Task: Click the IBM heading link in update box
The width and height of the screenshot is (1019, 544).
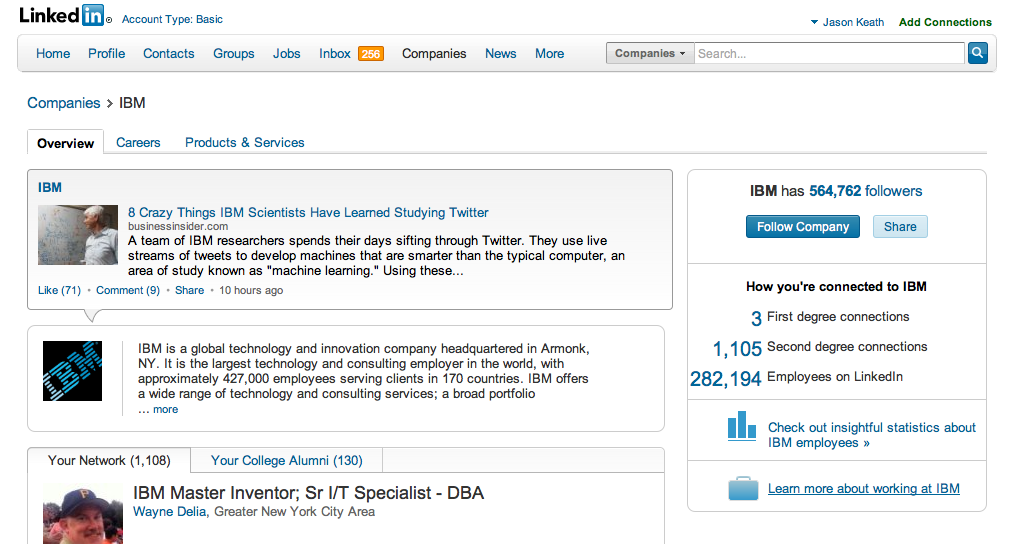Action: click(x=49, y=187)
